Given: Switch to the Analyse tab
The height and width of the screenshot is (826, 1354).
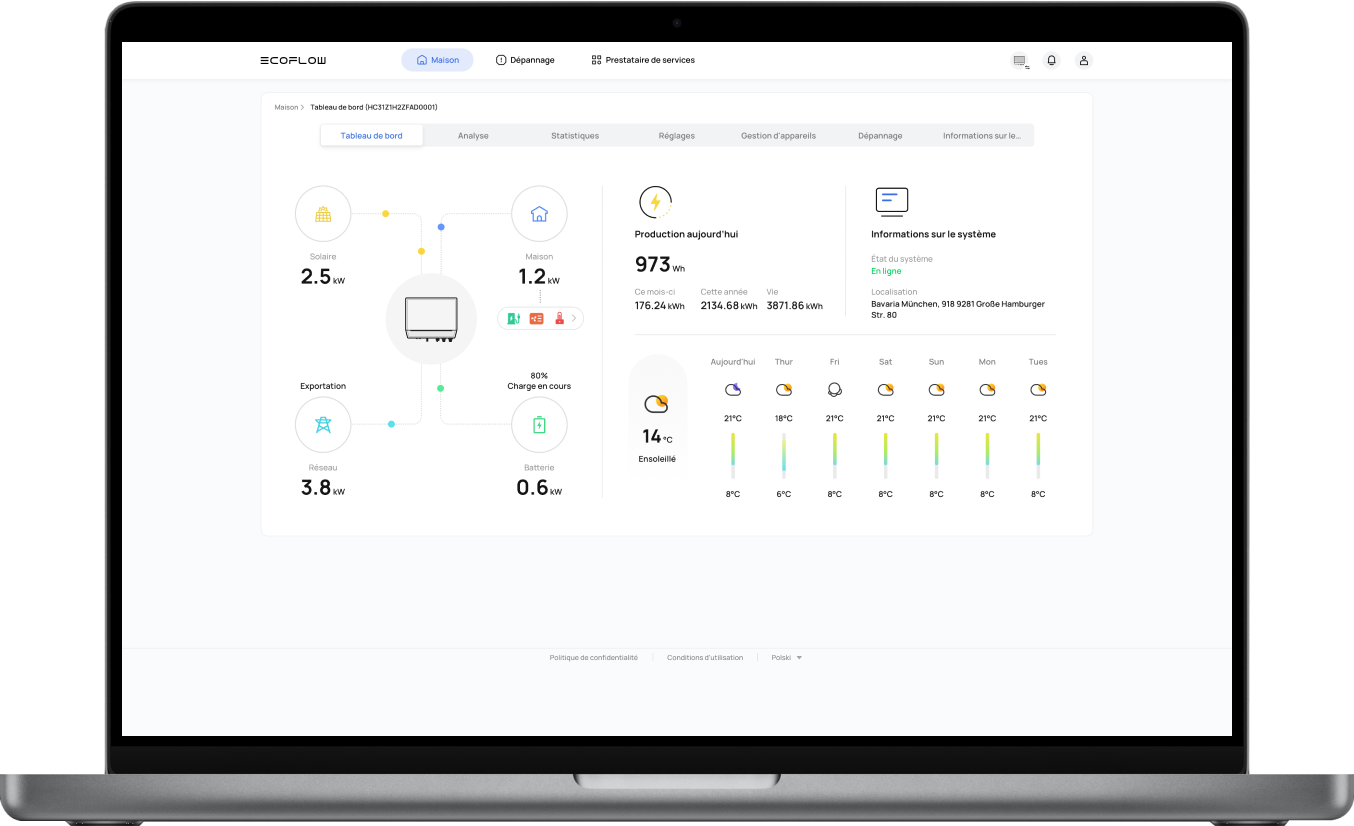Looking at the screenshot, I should tap(473, 136).
